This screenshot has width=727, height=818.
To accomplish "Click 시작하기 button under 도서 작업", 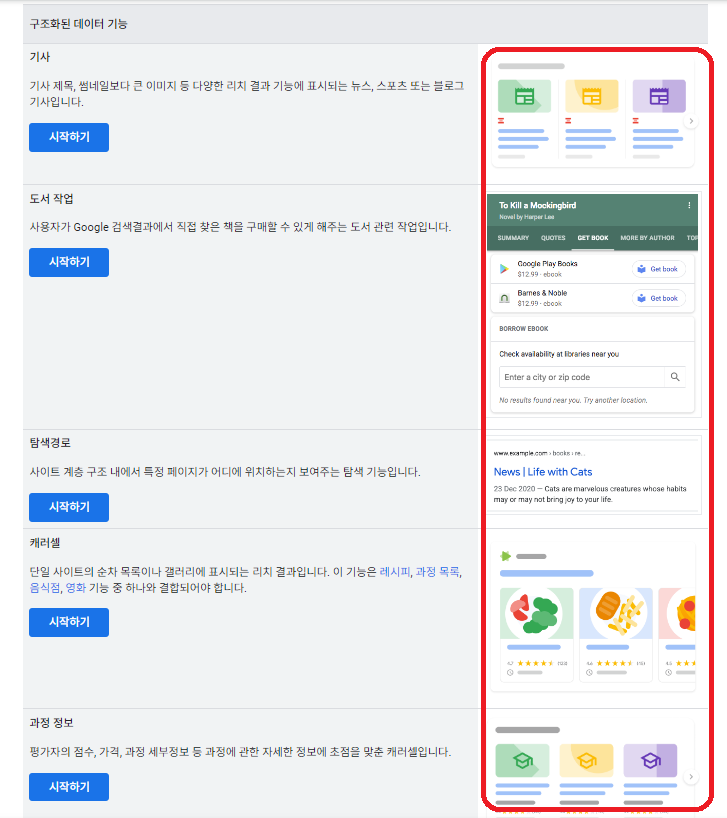I will (69, 262).
